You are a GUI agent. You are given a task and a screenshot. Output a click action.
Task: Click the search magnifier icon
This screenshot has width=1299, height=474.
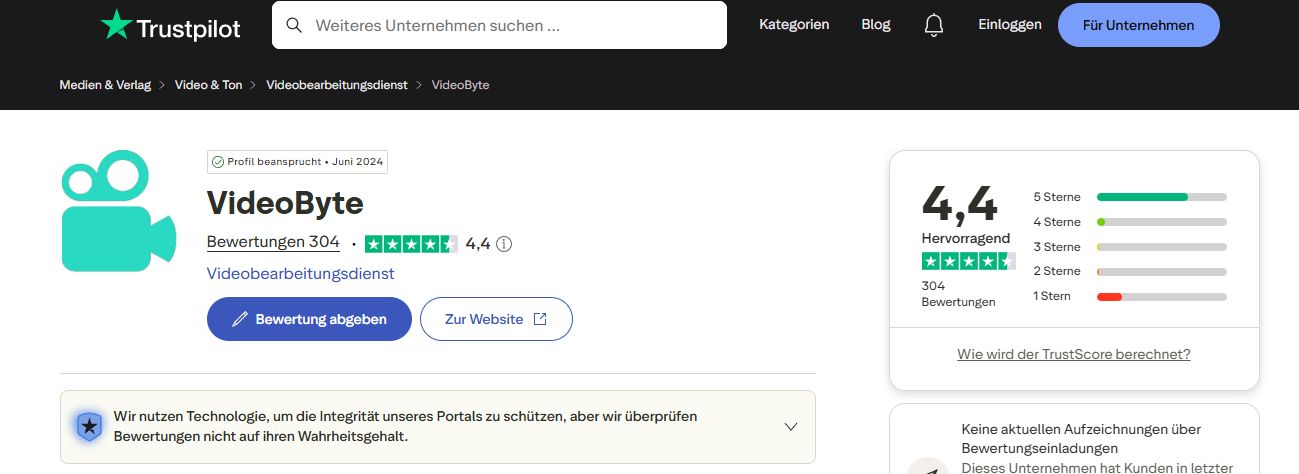click(294, 25)
